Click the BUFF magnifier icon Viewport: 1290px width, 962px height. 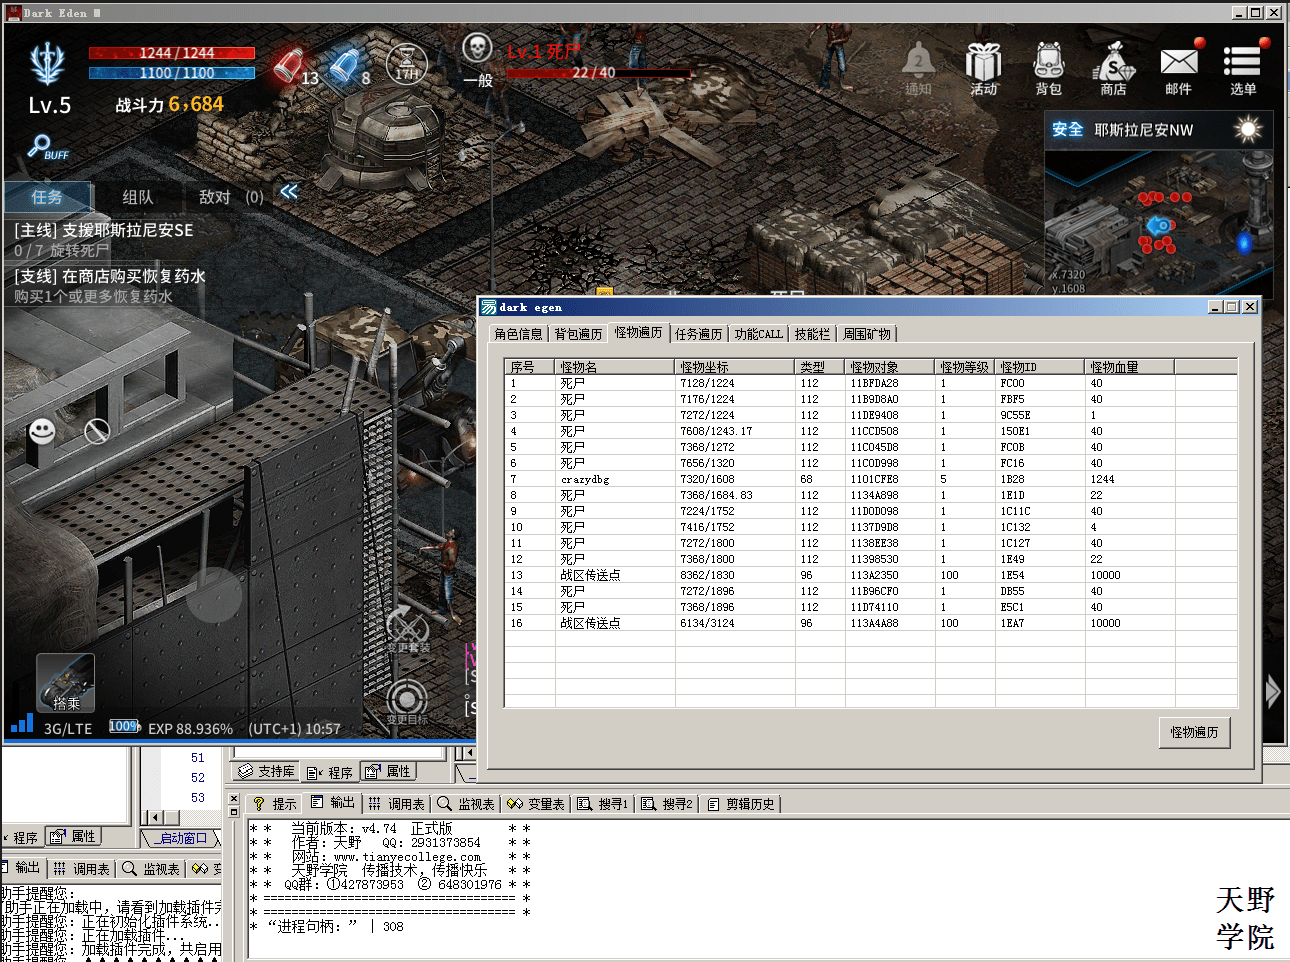(47, 147)
